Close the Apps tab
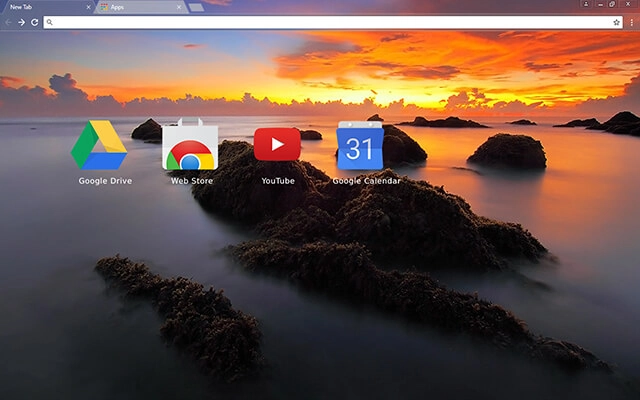 point(179,7)
